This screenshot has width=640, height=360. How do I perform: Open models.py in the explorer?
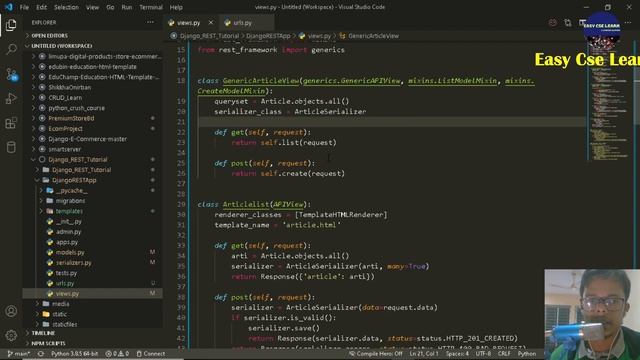coord(70,252)
